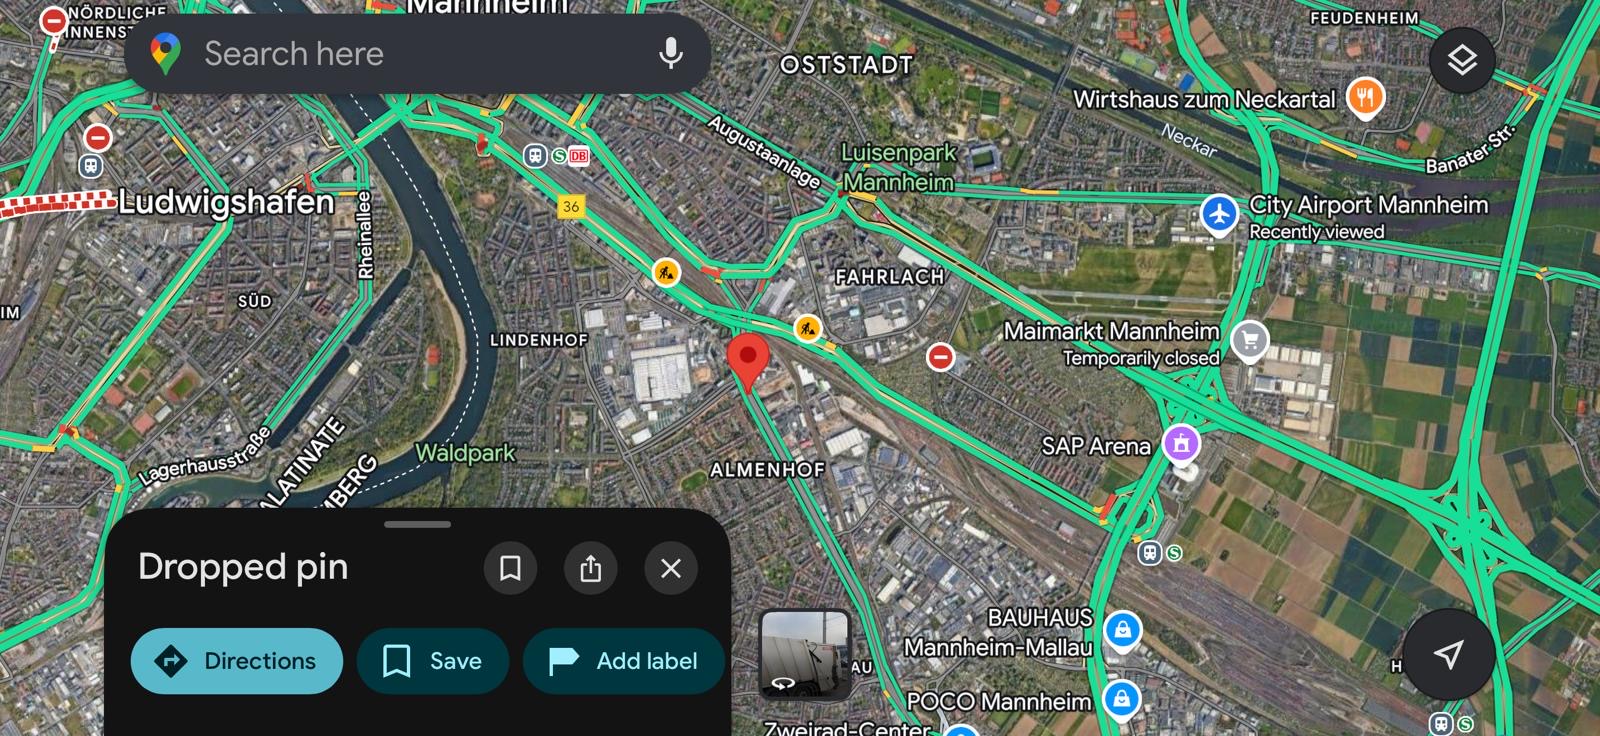Expand the bottom sheet drag handle
The width and height of the screenshot is (1600, 736).
tap(417, 524)
